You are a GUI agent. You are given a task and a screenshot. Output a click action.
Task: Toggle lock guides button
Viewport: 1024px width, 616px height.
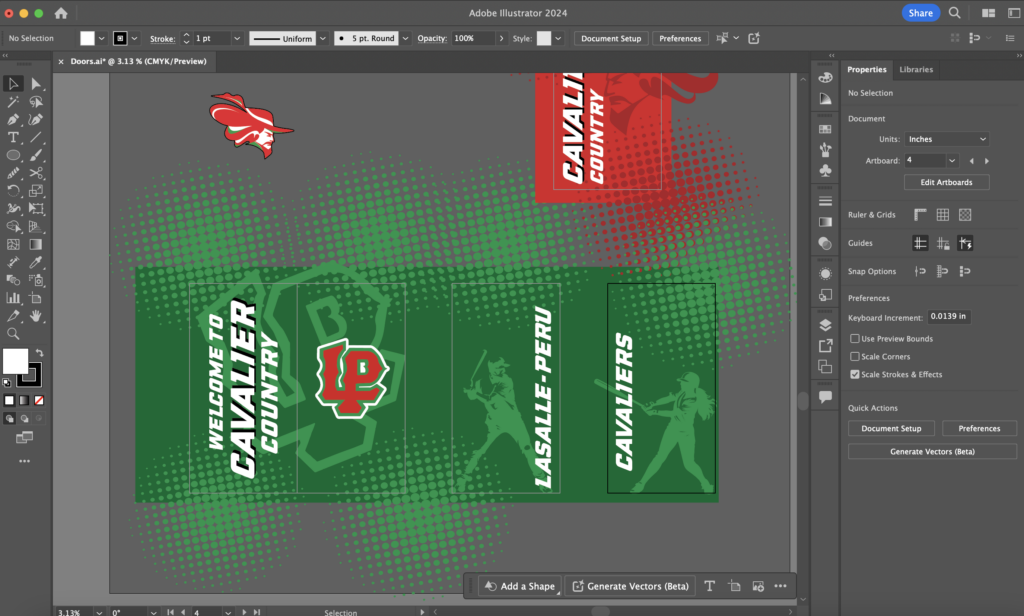[x=942, y=243]
